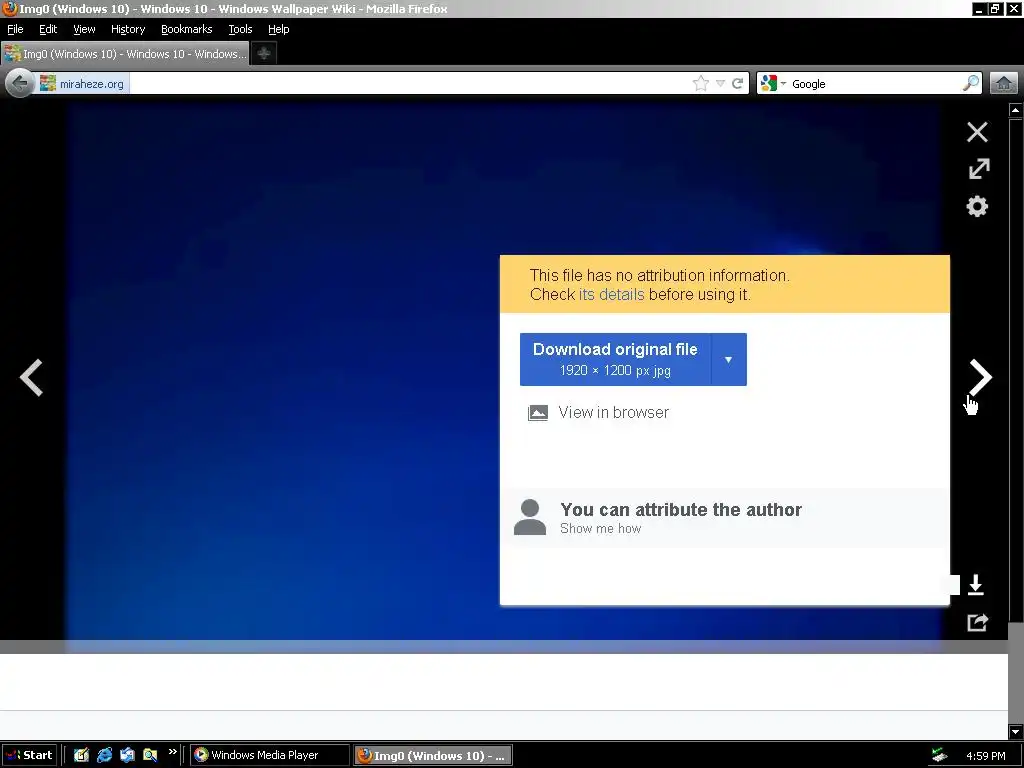Open the "its details" link
1024x768 pixels.
(x=611, y=295)
